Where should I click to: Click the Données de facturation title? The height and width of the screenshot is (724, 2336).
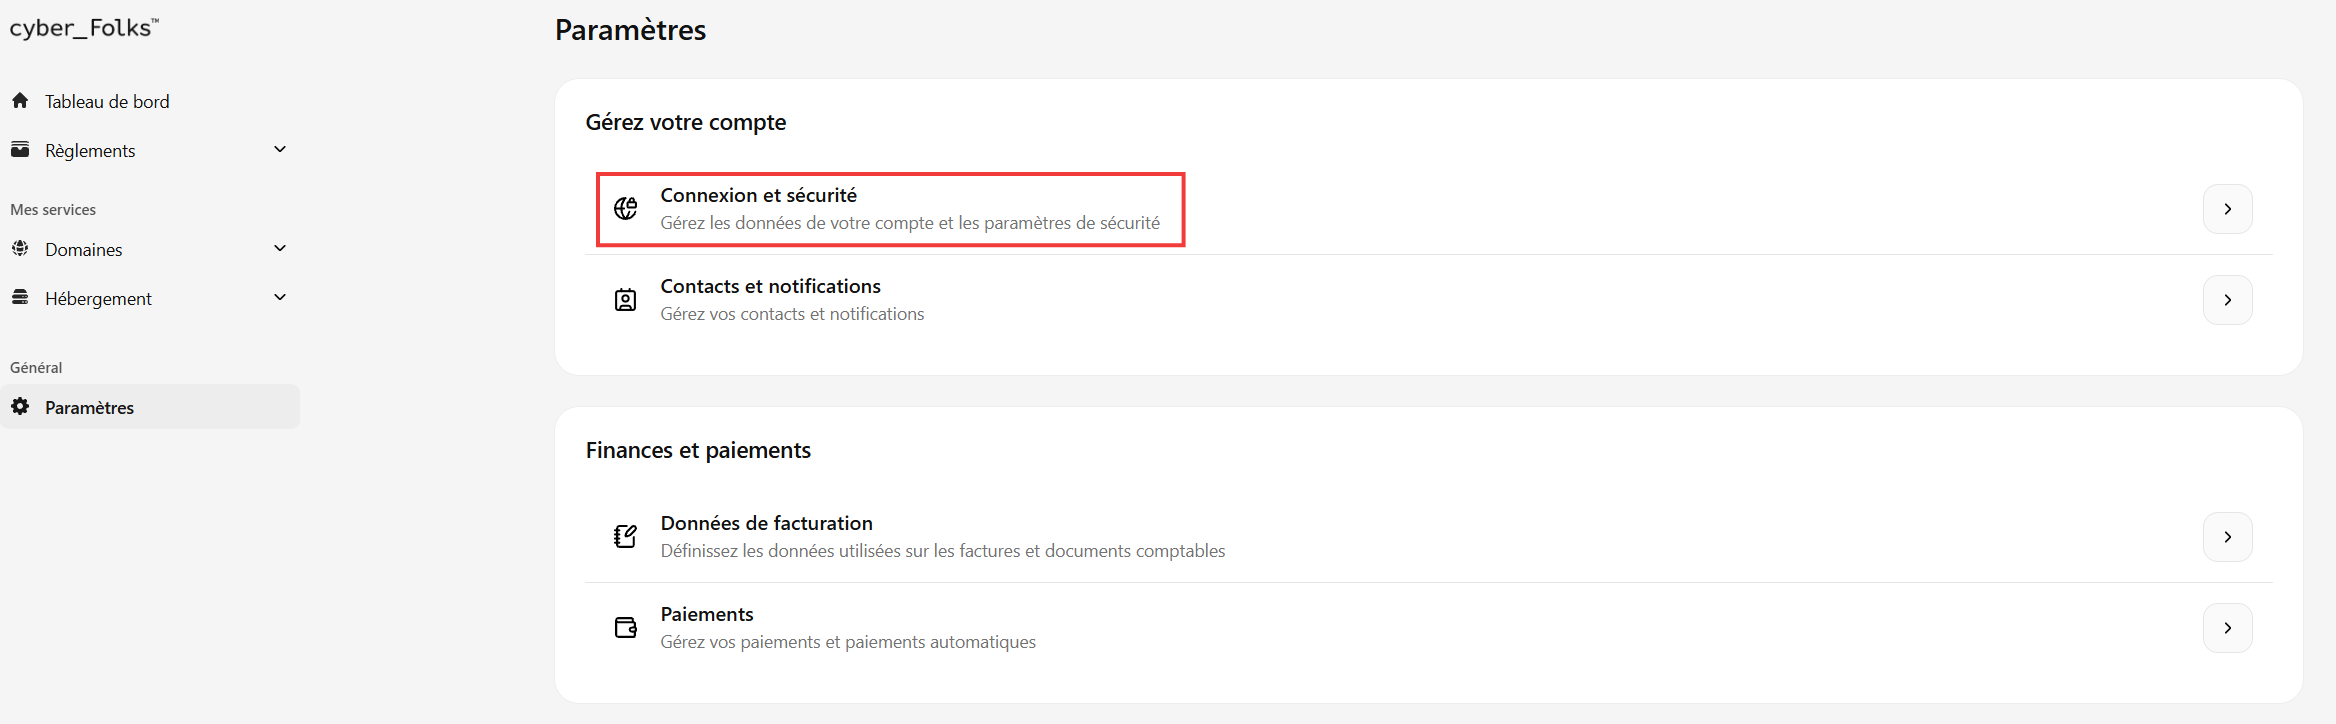click(x=766, y=523)
